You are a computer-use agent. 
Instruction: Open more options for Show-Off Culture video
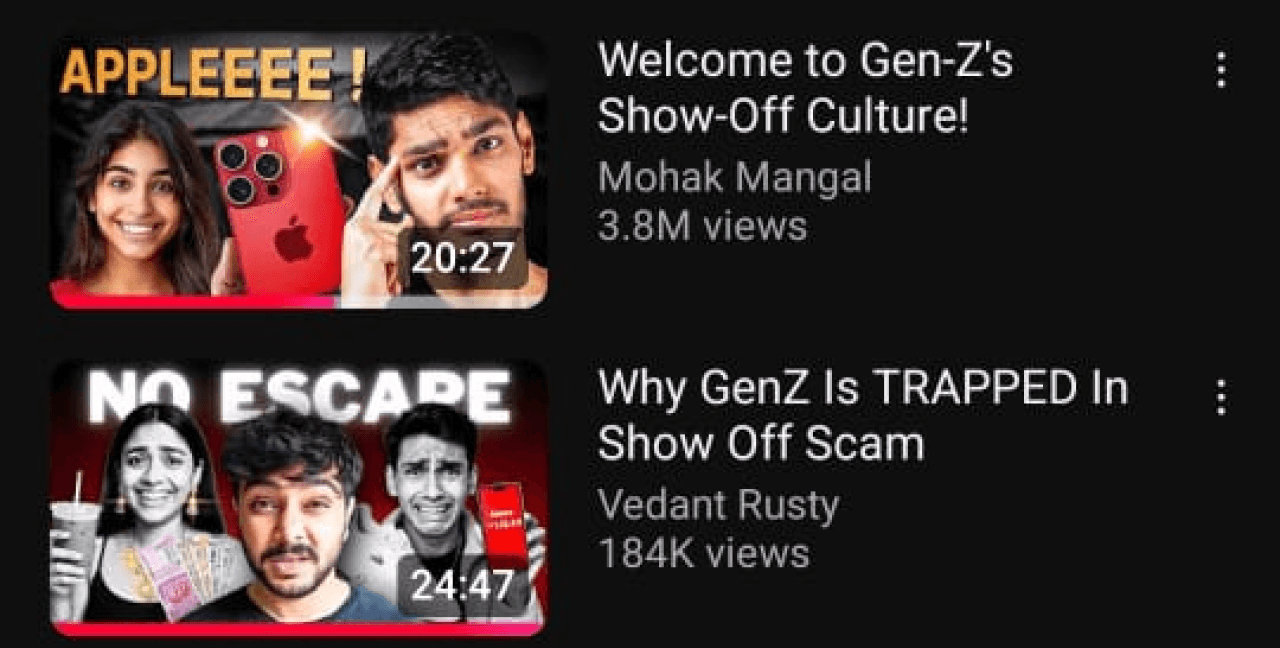point(1220,70)
